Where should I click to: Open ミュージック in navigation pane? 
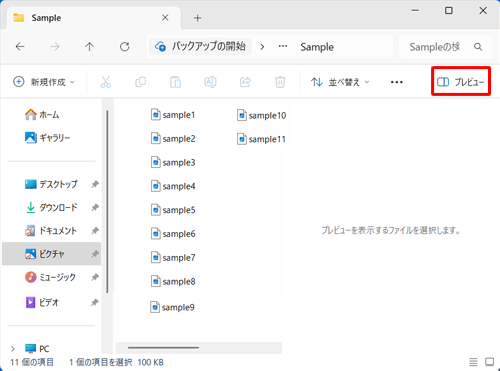point(50,277)
